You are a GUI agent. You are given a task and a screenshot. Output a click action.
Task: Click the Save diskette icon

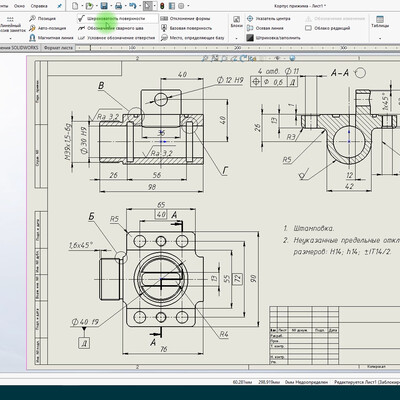click(104, 6)
